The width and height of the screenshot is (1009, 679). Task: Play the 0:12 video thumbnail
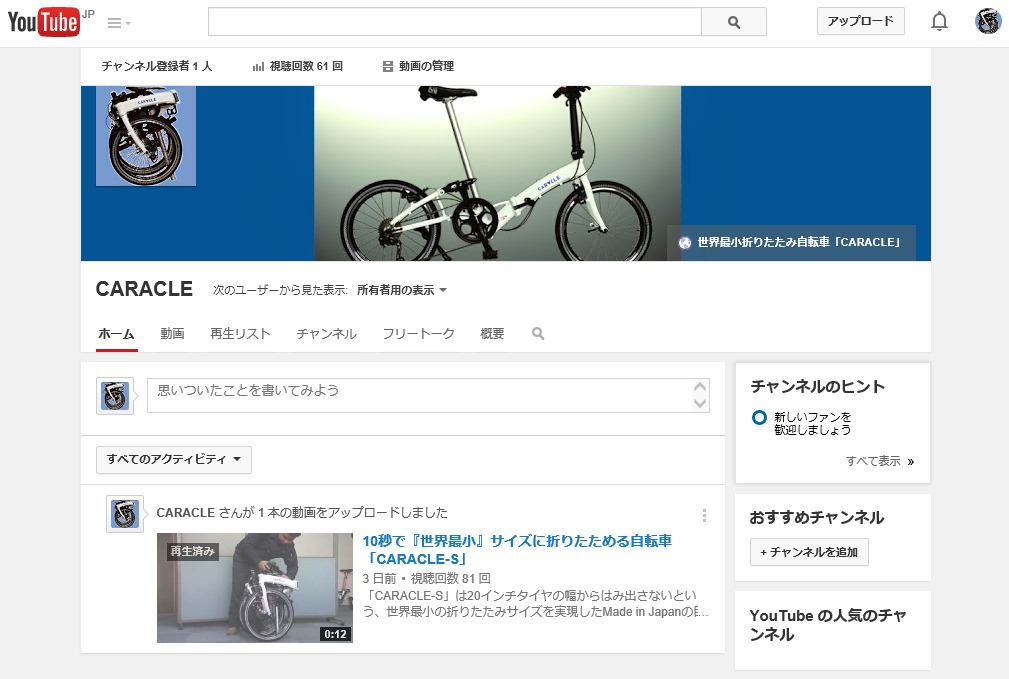[x=255, y=588]
